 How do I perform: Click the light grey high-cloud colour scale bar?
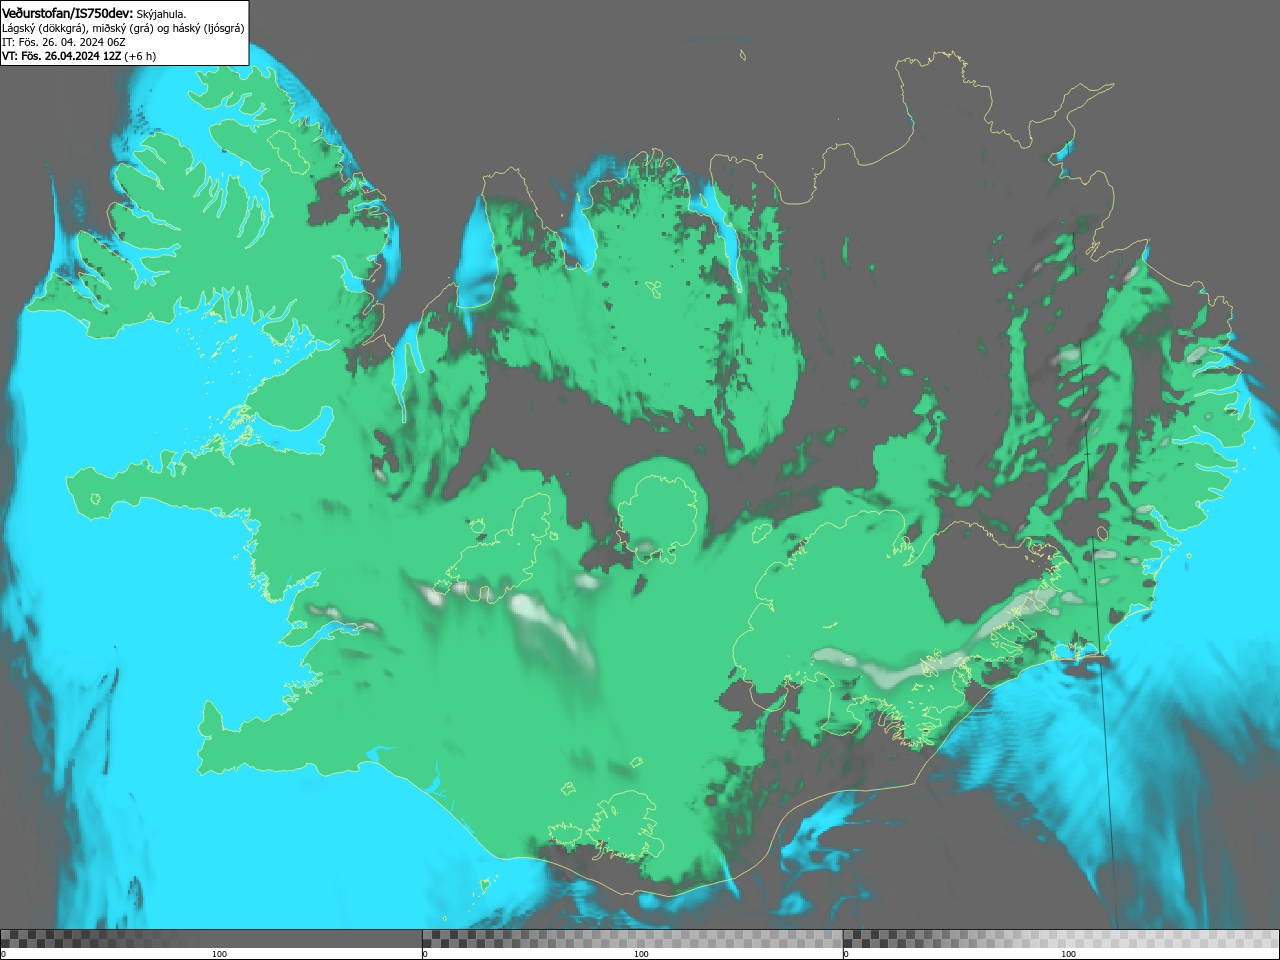tap(1061, 938)
